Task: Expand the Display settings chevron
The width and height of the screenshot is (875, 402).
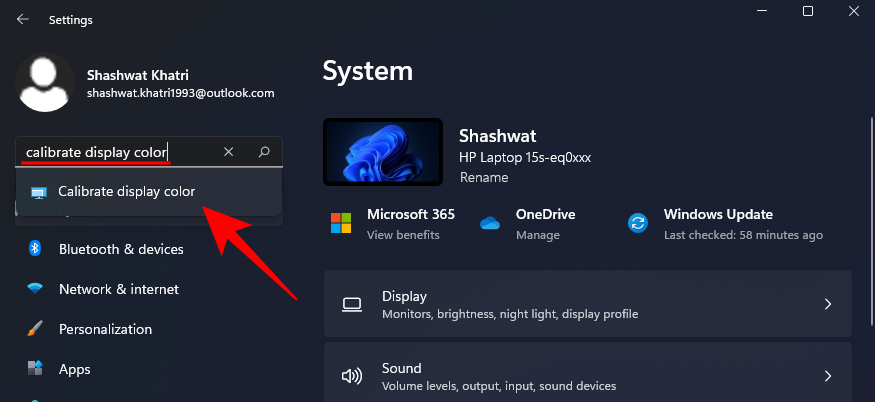Action: [827, 304]
